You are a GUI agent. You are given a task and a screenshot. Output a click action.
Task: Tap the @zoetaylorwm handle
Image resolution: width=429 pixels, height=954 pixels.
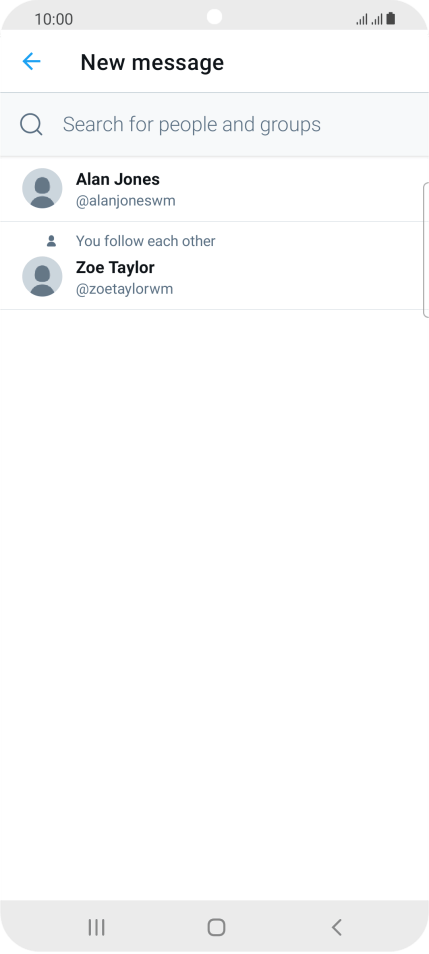pyautogui.click(x=124, y=289)
